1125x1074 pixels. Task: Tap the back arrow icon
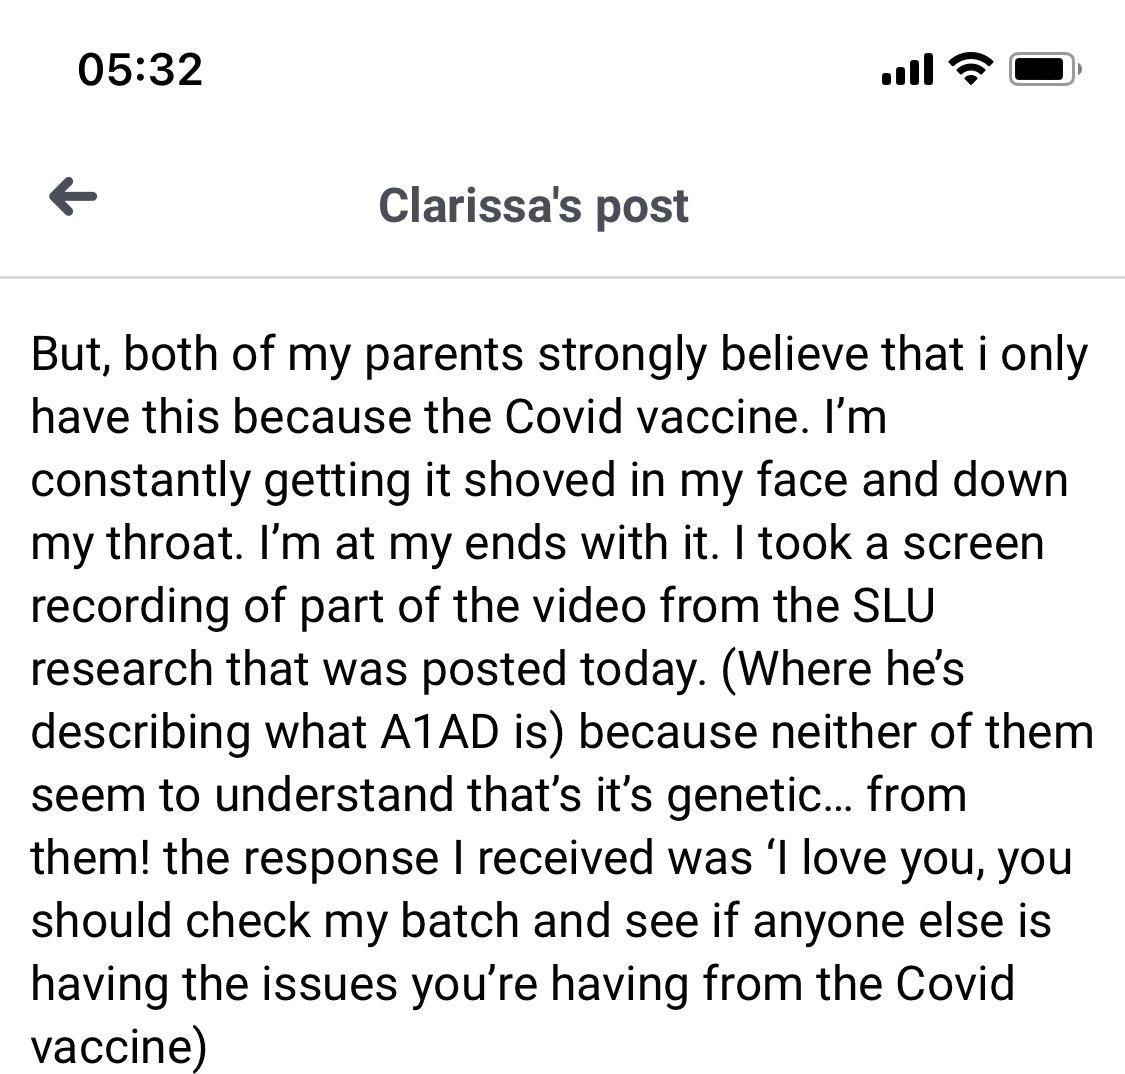73,196
